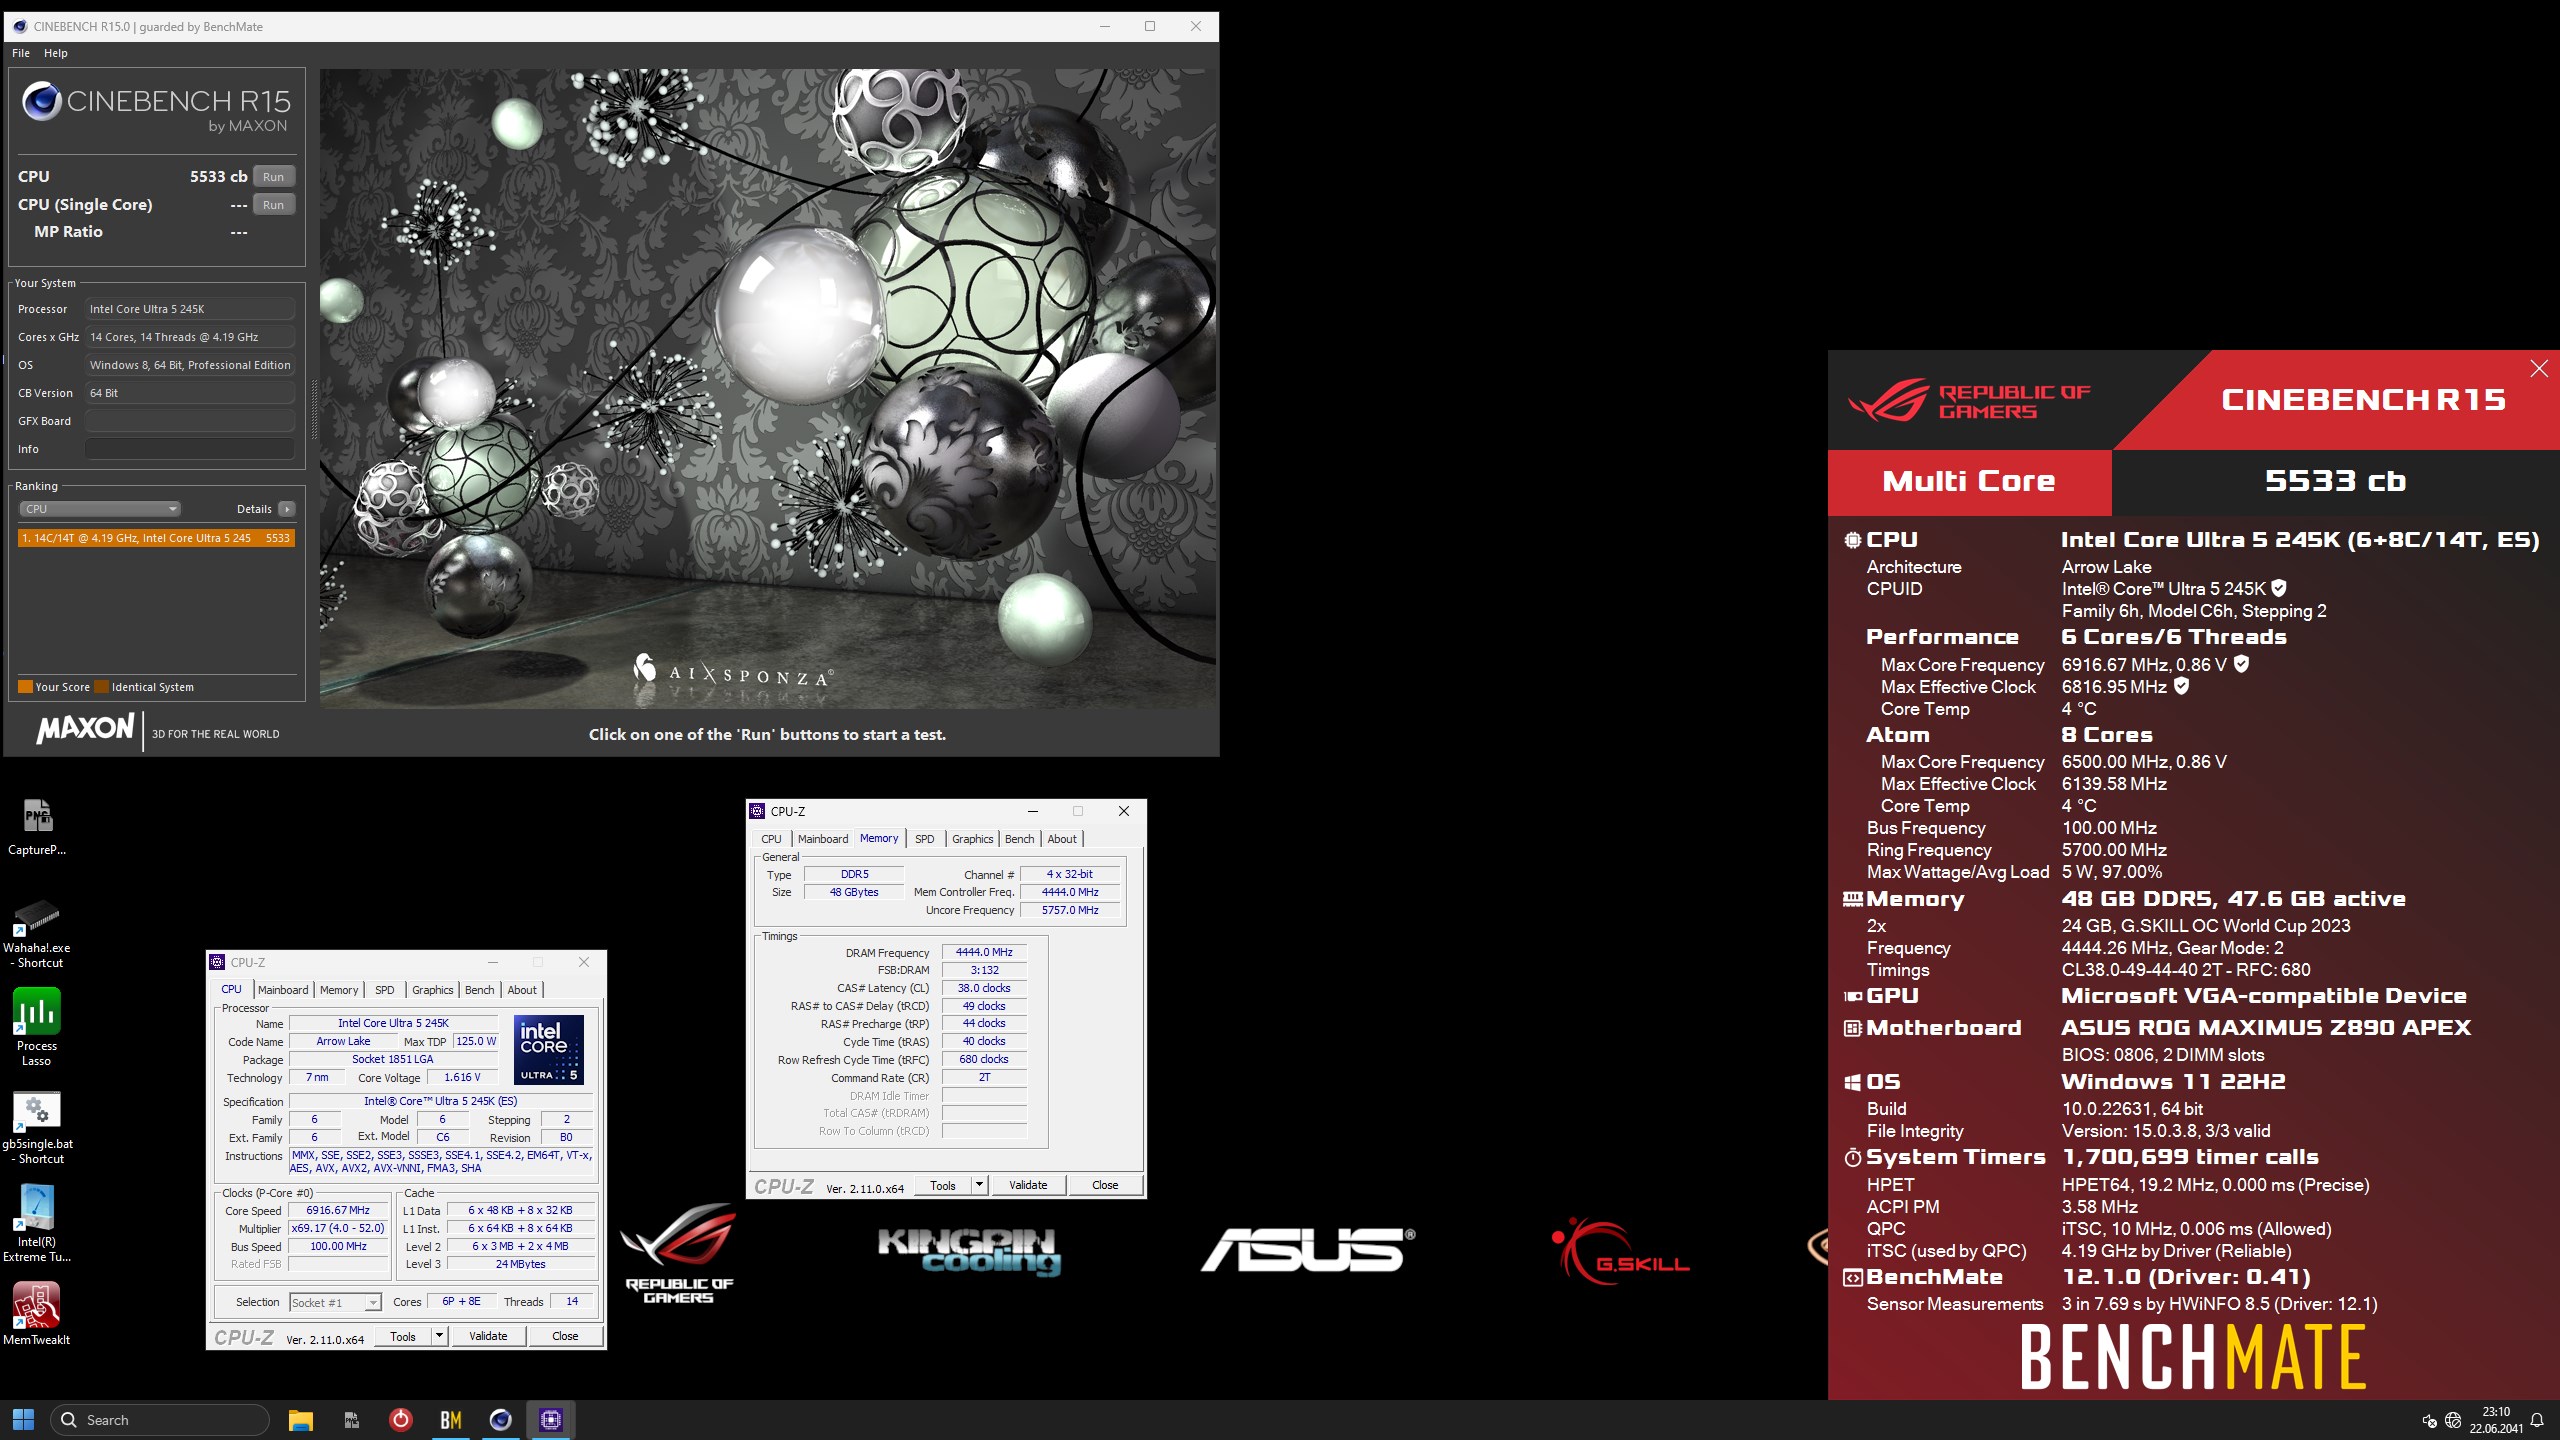Screen dimensions: 2560x1440
Task: Switch to SPD tab in CPU-Z Memory window
Action: click(925, 839)
